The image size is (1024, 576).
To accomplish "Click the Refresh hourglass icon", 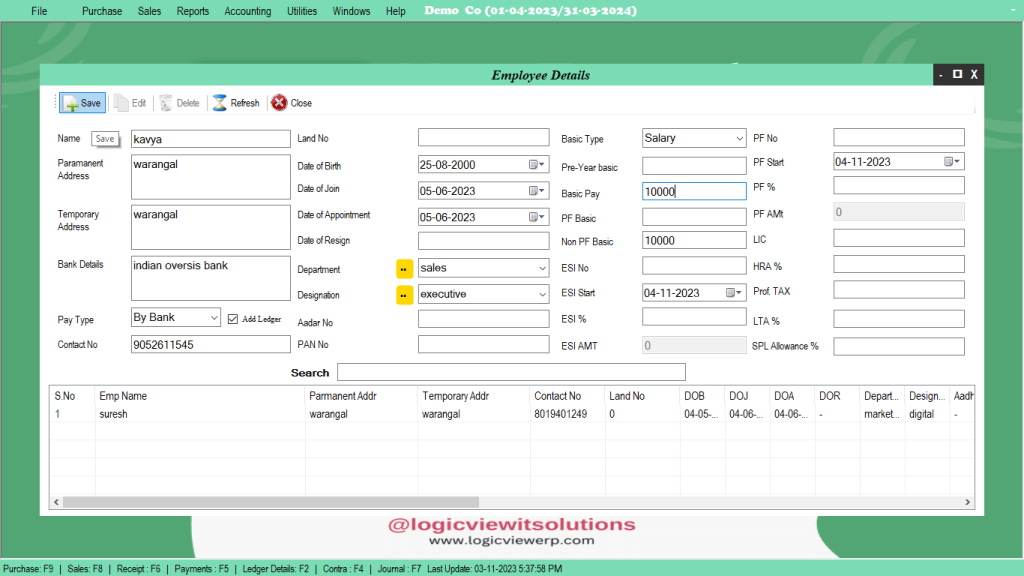I will point(218,102).
